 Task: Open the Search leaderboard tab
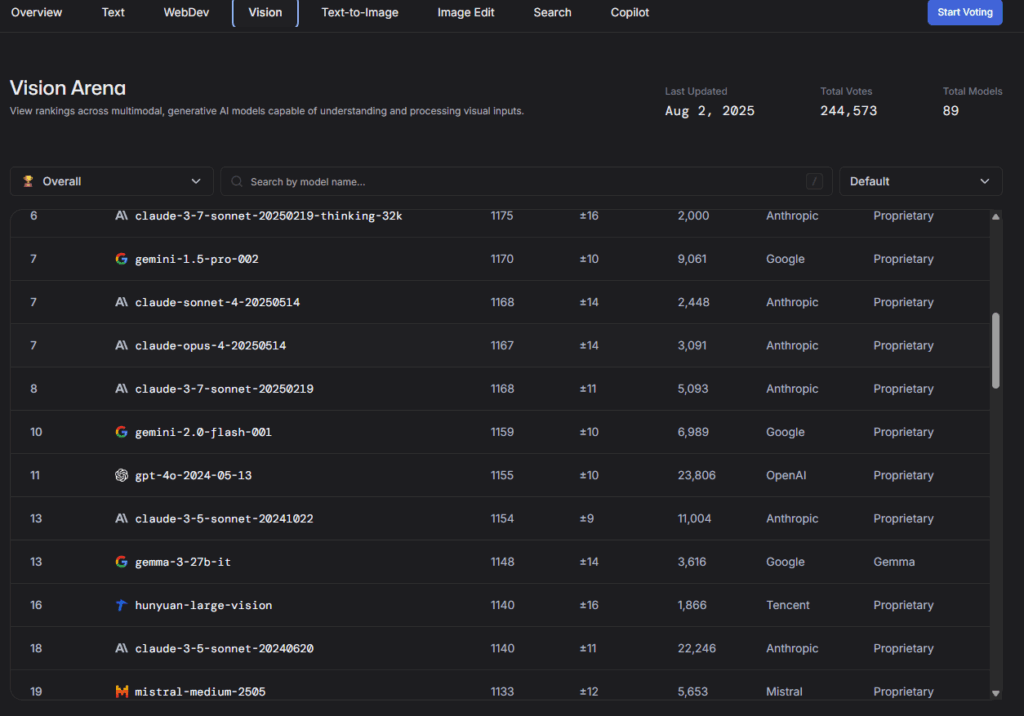coord(552,12)
